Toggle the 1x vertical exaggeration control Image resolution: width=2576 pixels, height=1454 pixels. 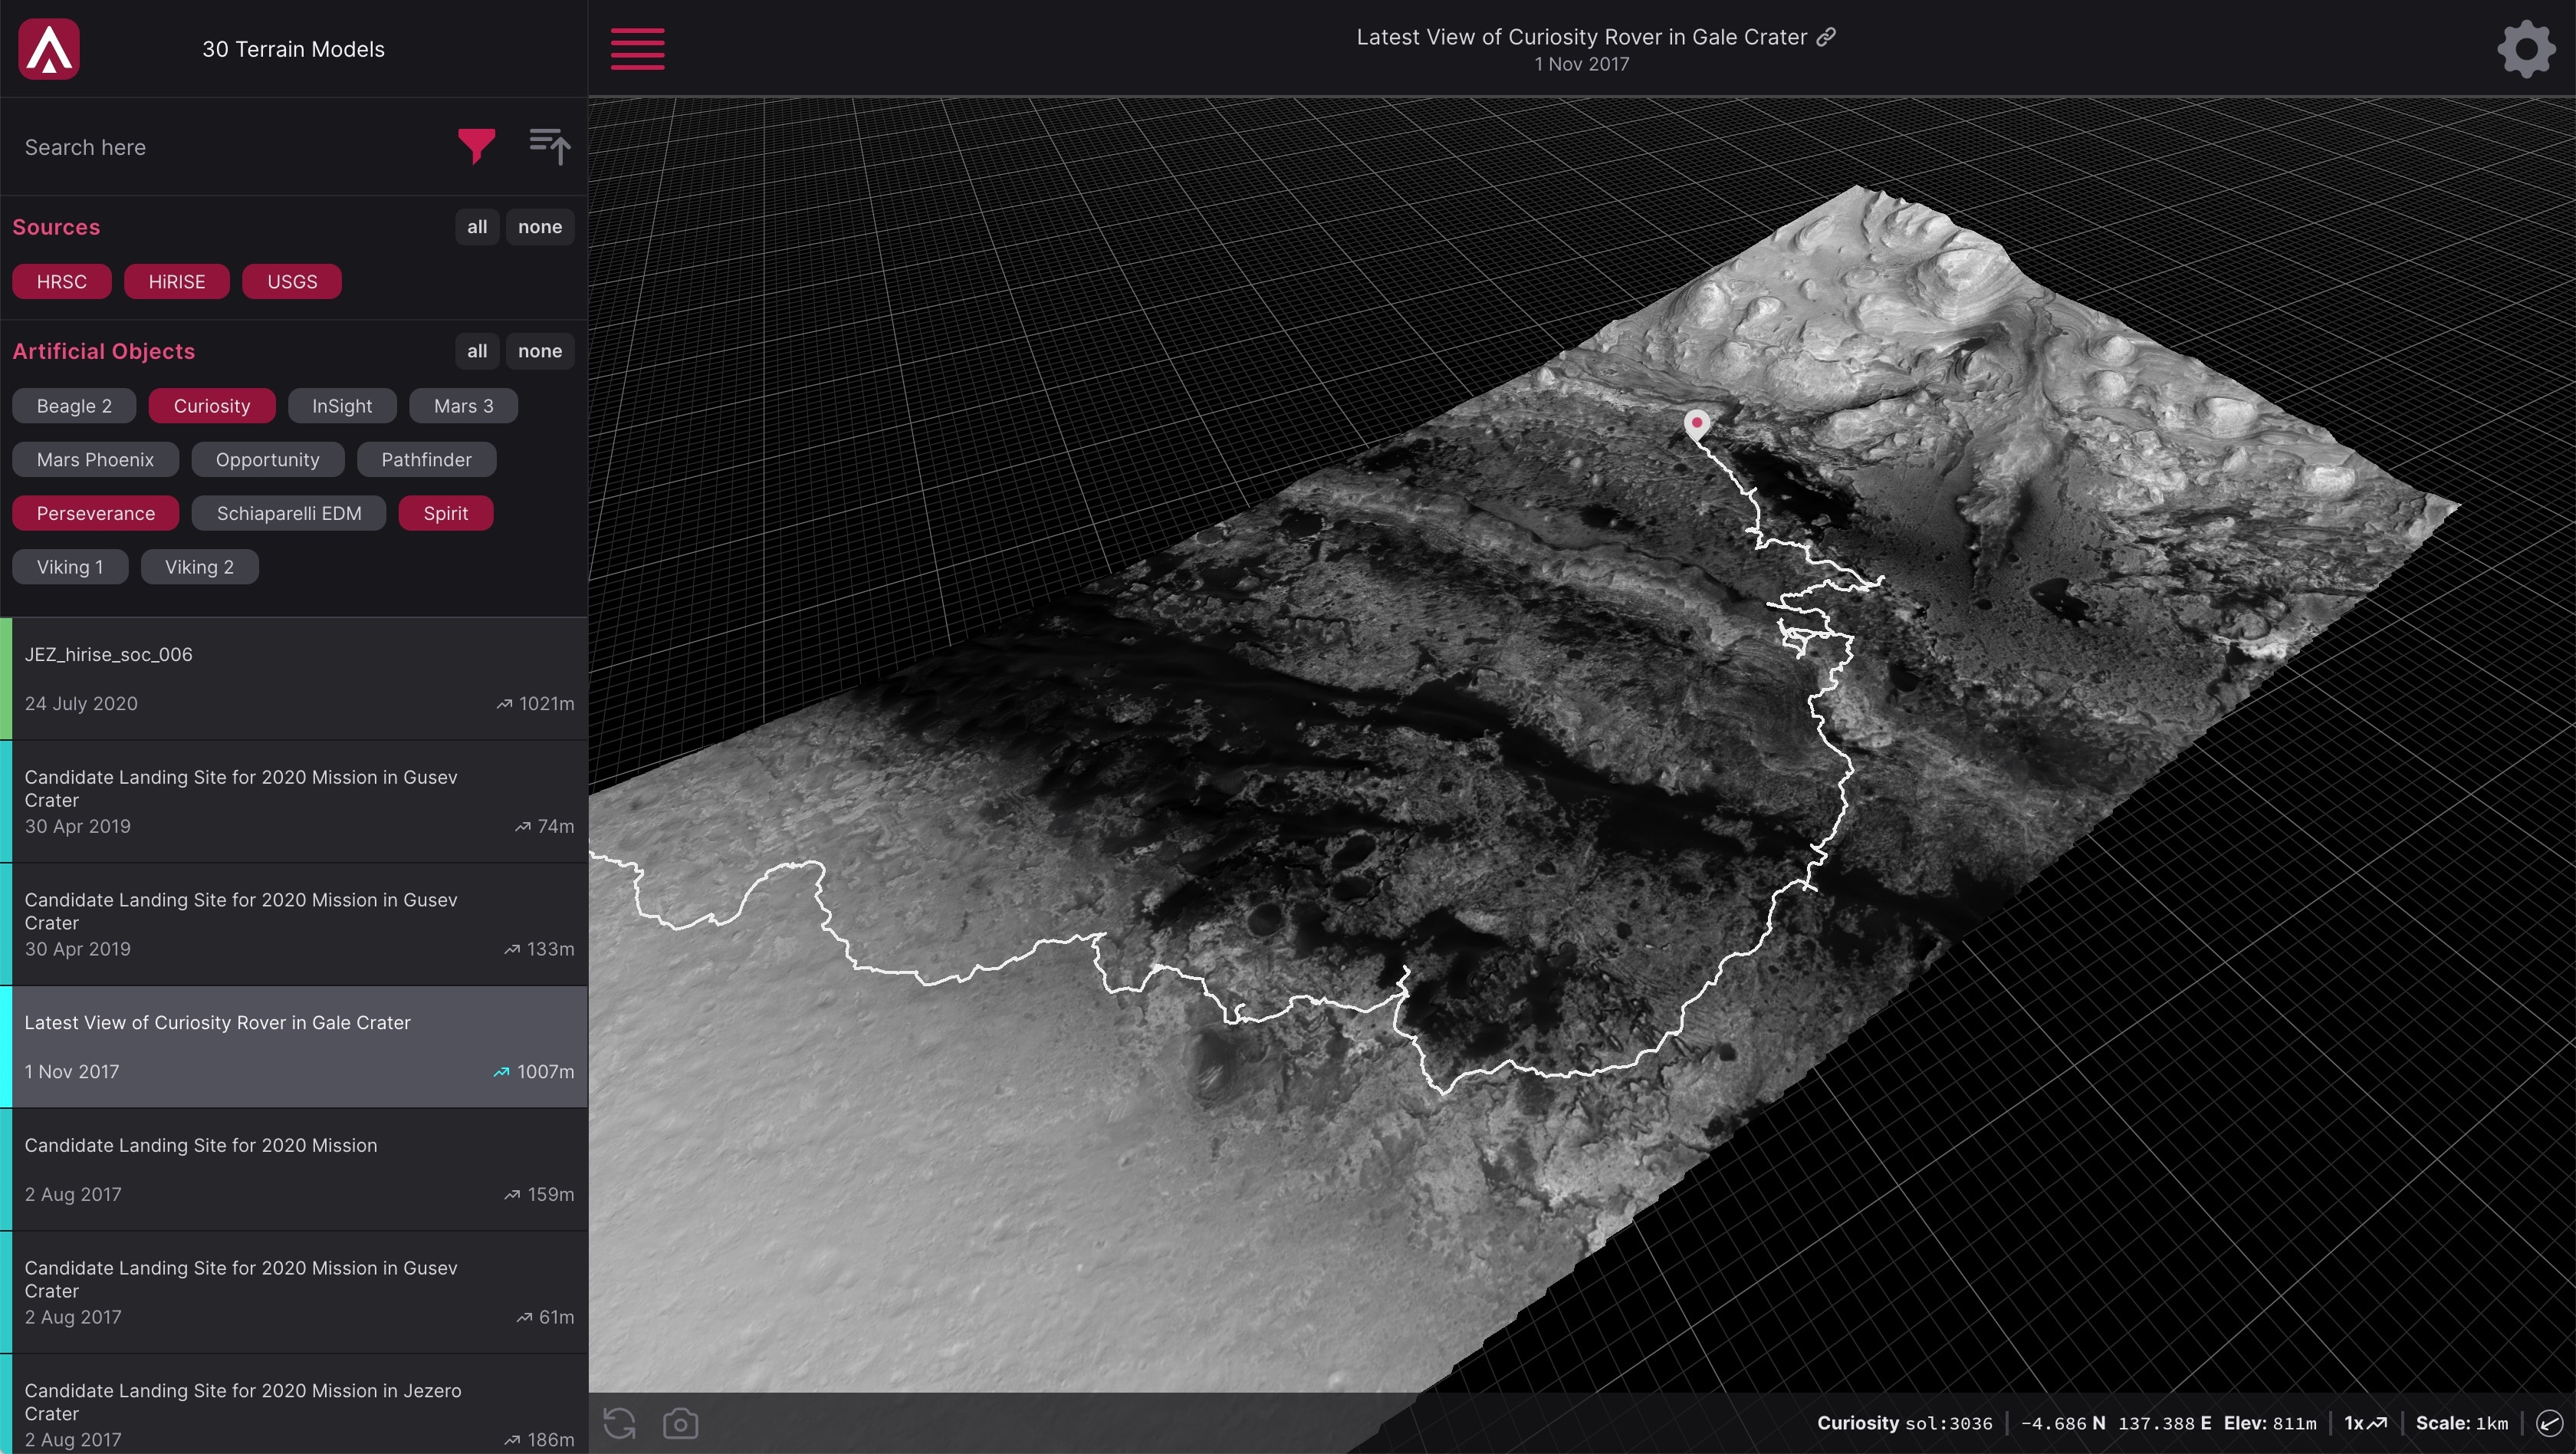pos(2365,1423)
